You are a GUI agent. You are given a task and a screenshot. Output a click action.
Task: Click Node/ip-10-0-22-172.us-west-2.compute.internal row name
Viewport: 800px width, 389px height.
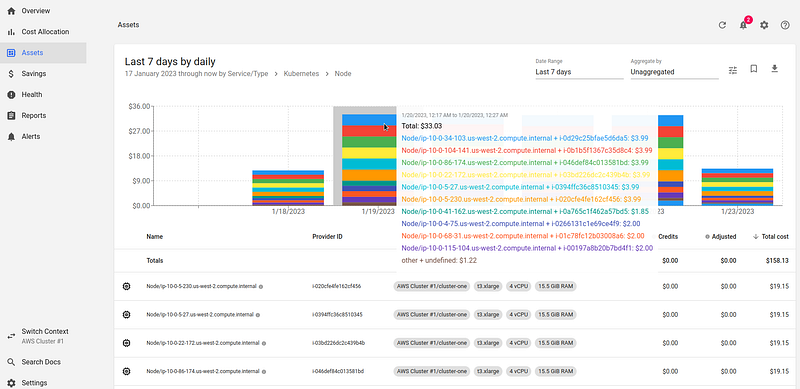[x=203, y=343]
